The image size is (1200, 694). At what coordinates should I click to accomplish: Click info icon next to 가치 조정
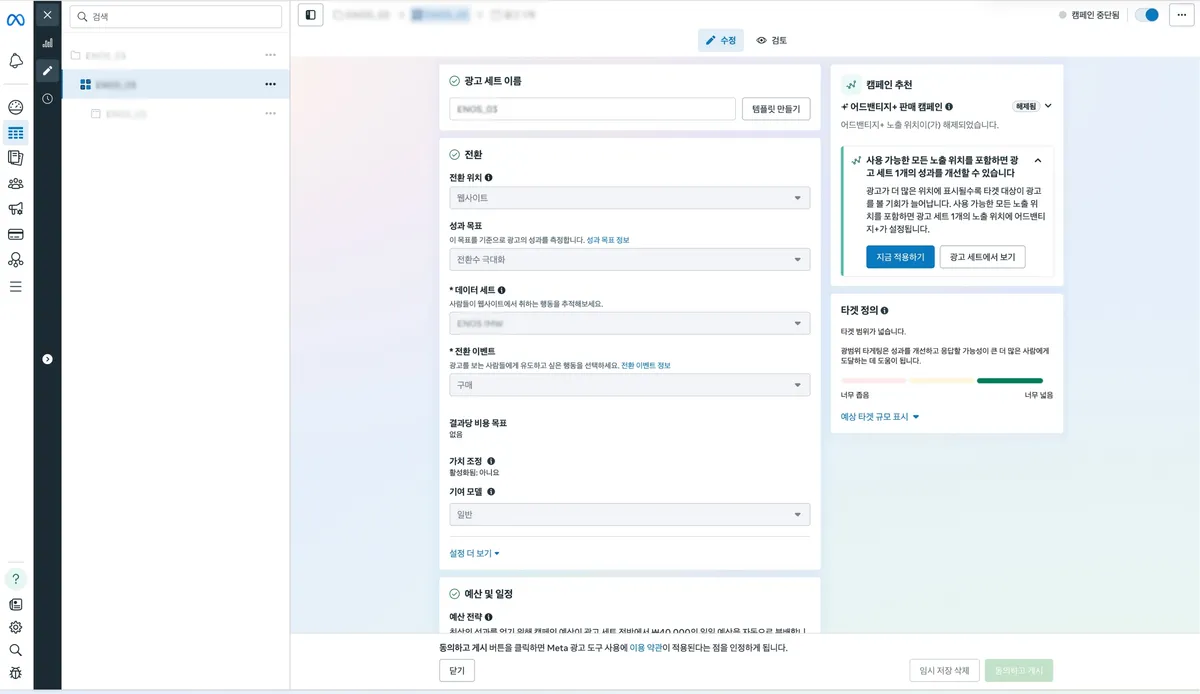[x=491, y=461]
